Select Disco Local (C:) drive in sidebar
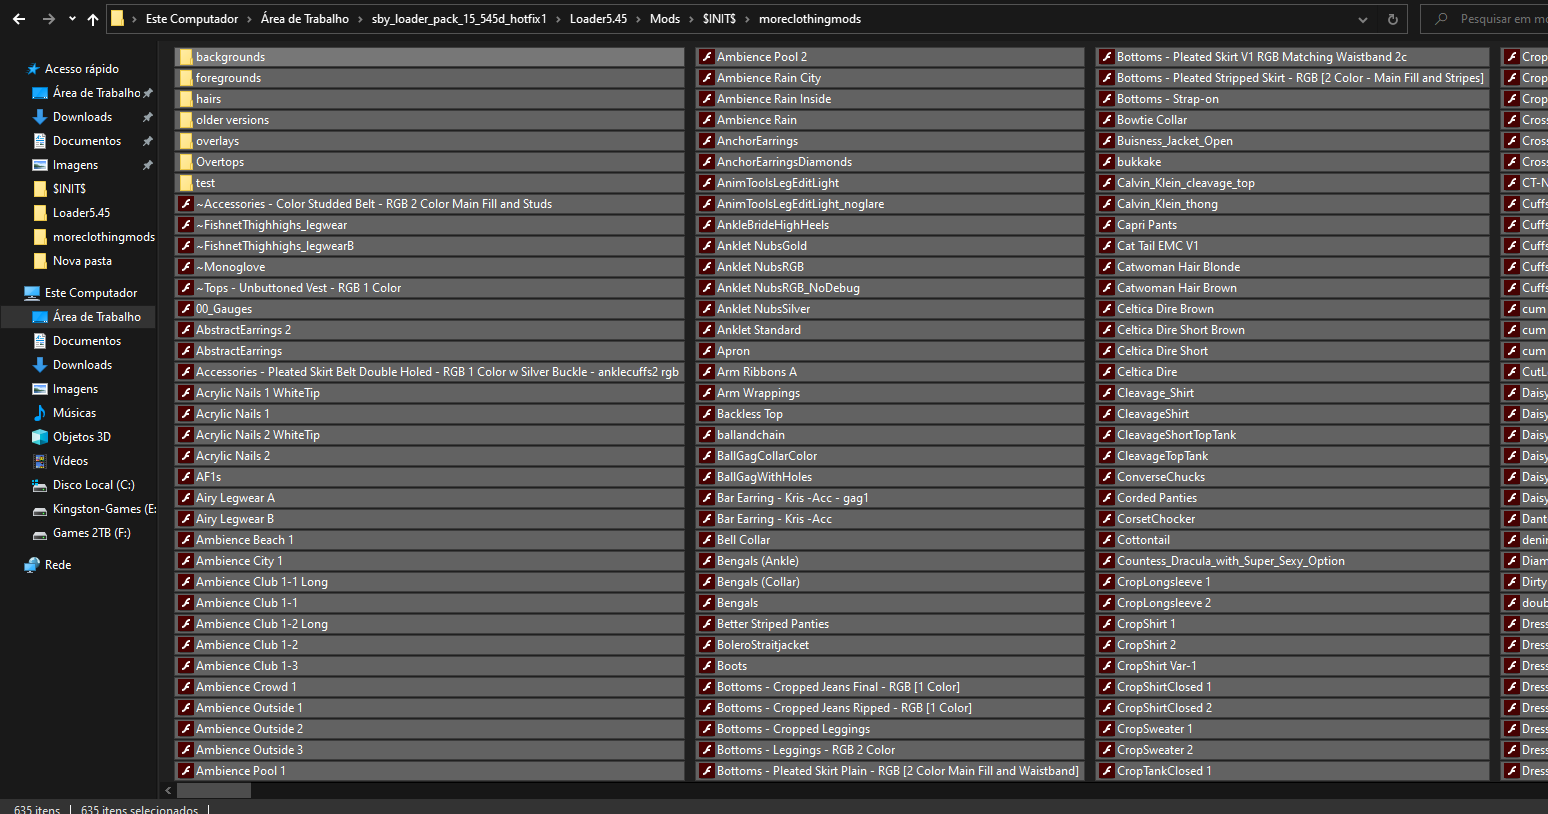This screenshot has width=1548, height=814. coord(93,485)
